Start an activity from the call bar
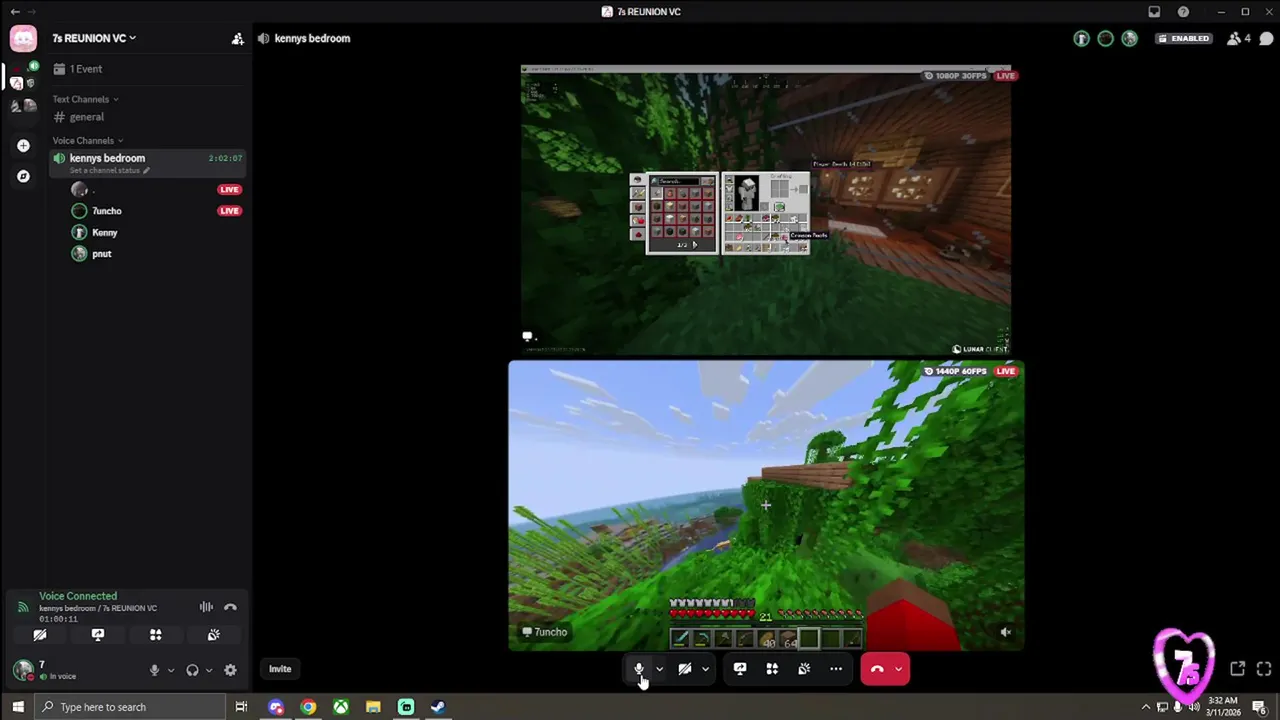Viewport: 1280px width, 720px height. coord(772,669)
